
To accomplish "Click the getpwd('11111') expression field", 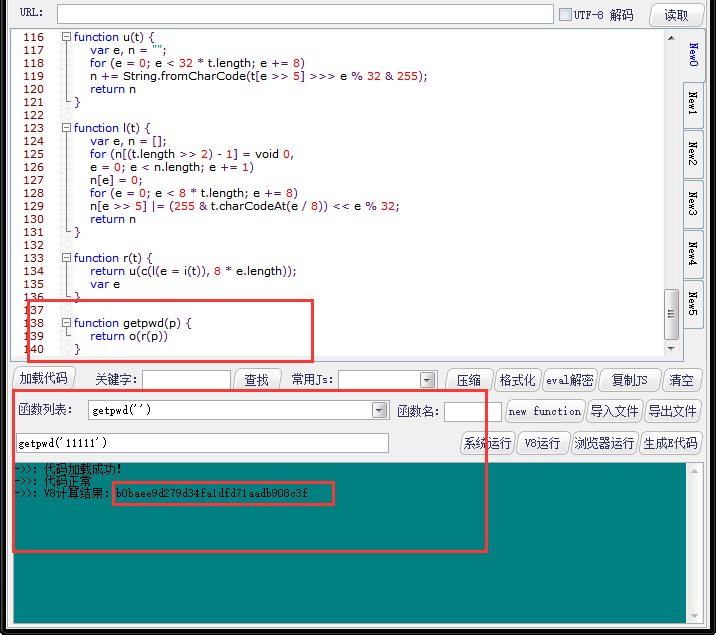I will (202, 443).
